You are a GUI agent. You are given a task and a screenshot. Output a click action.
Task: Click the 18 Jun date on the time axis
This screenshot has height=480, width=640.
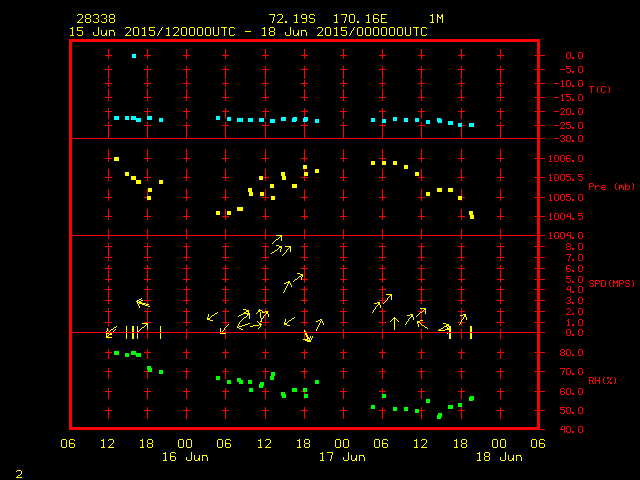pos(497,456)
